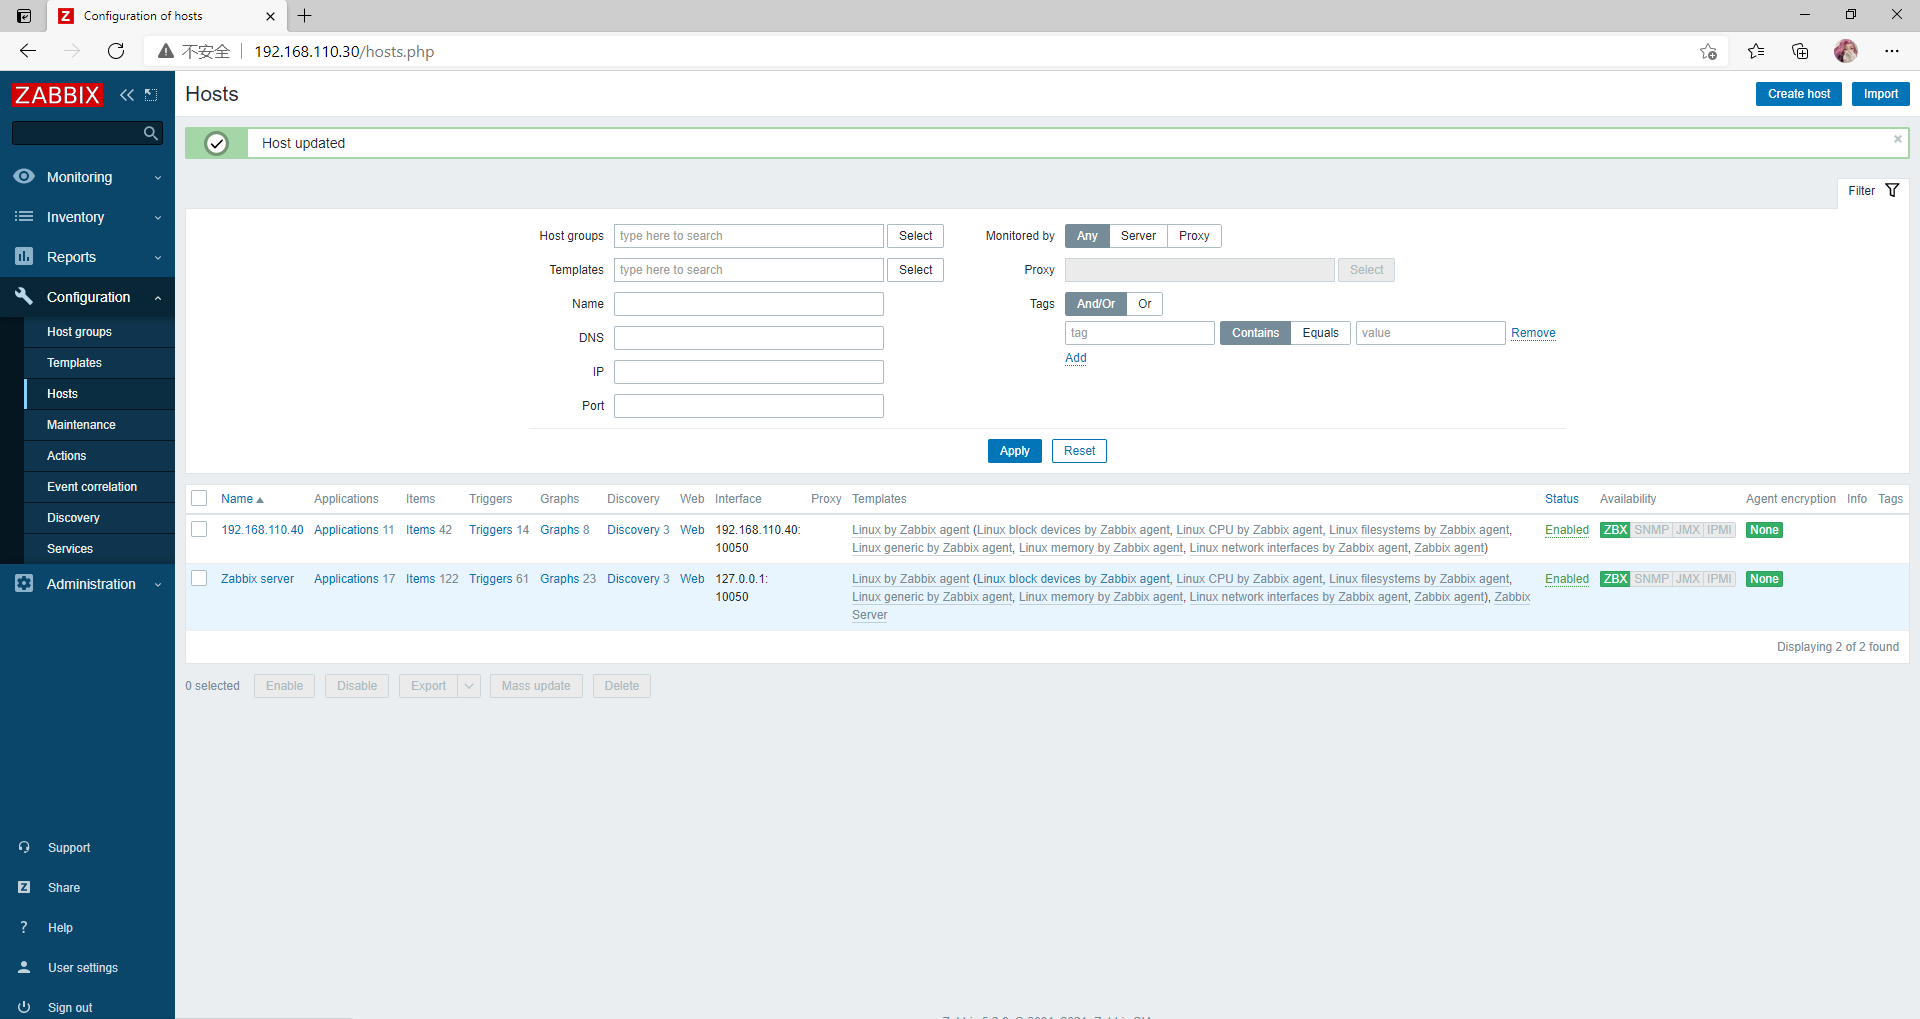The height and width of the screenshot is (1019, 1920).
Task: Click the Sign out power icon
Action: [x=24, y=1007]
